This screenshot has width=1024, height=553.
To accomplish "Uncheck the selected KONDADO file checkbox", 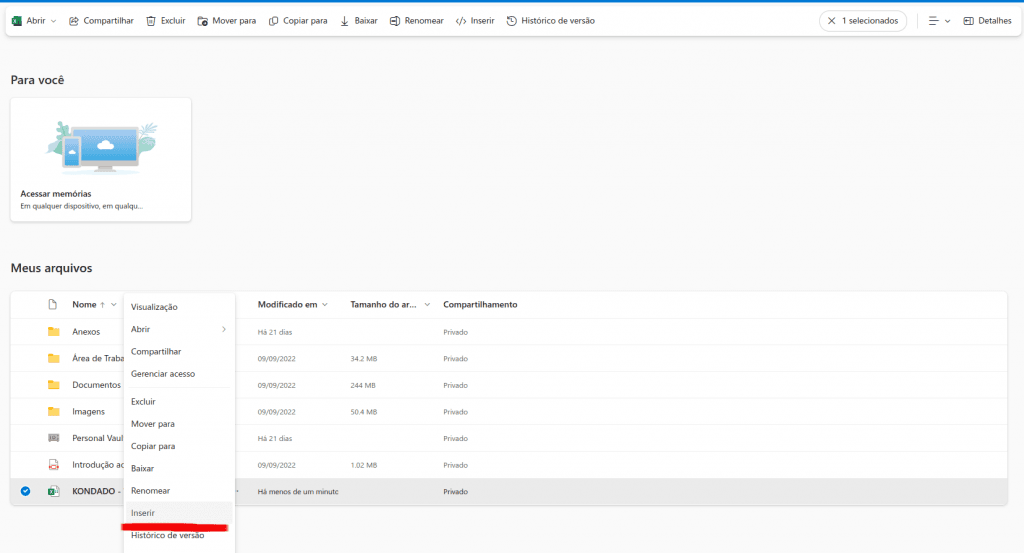I will point(25,491).
